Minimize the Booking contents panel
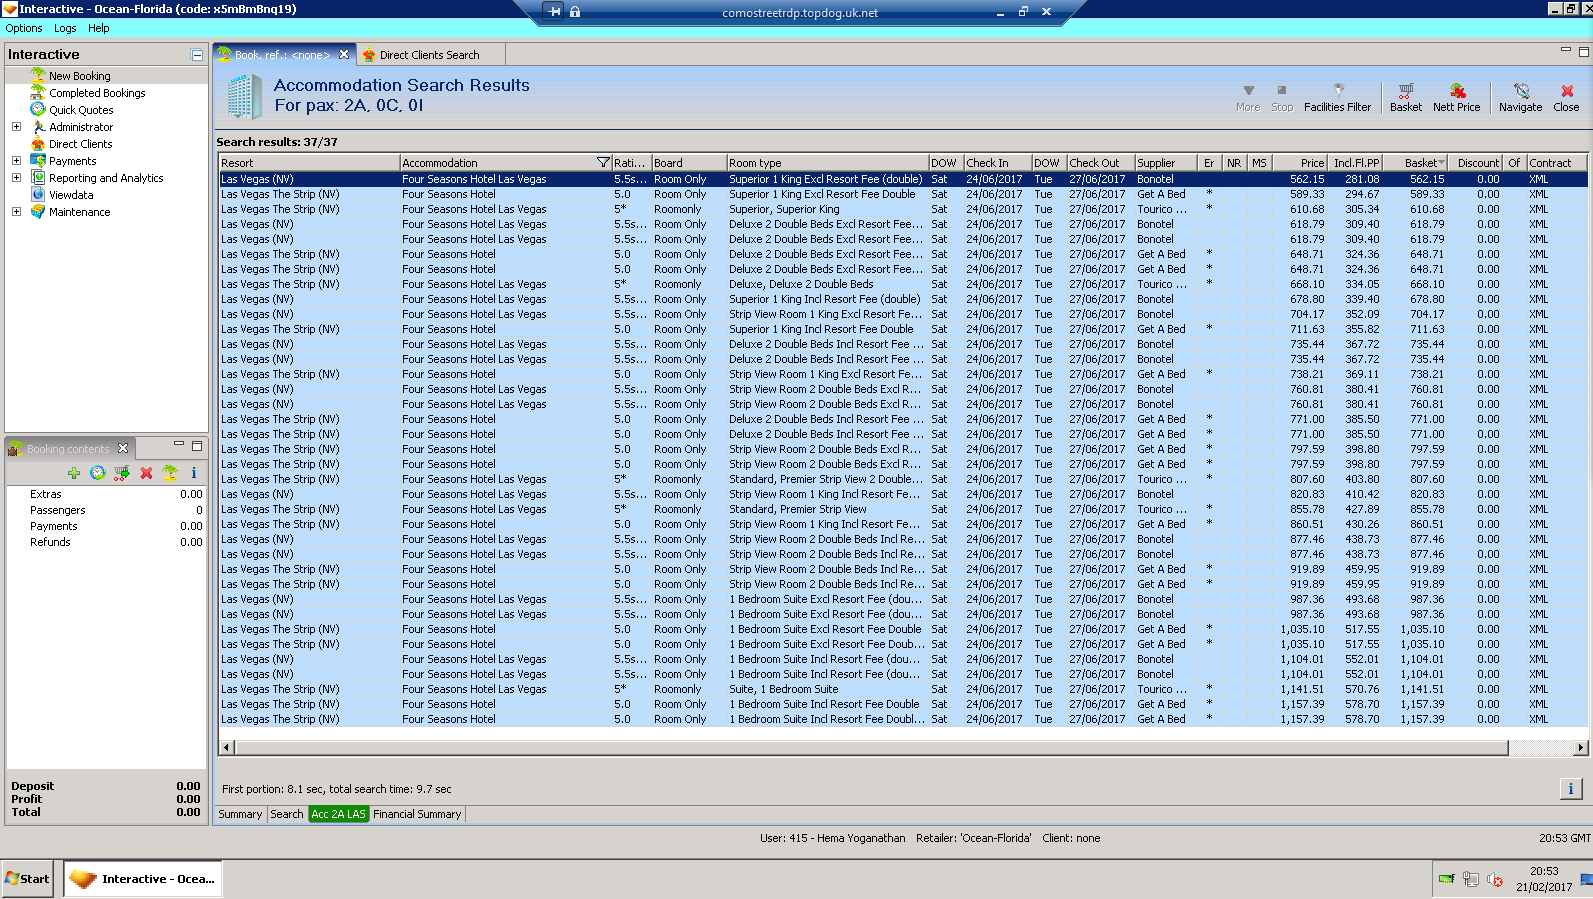1593x899 pixels. 179,445
